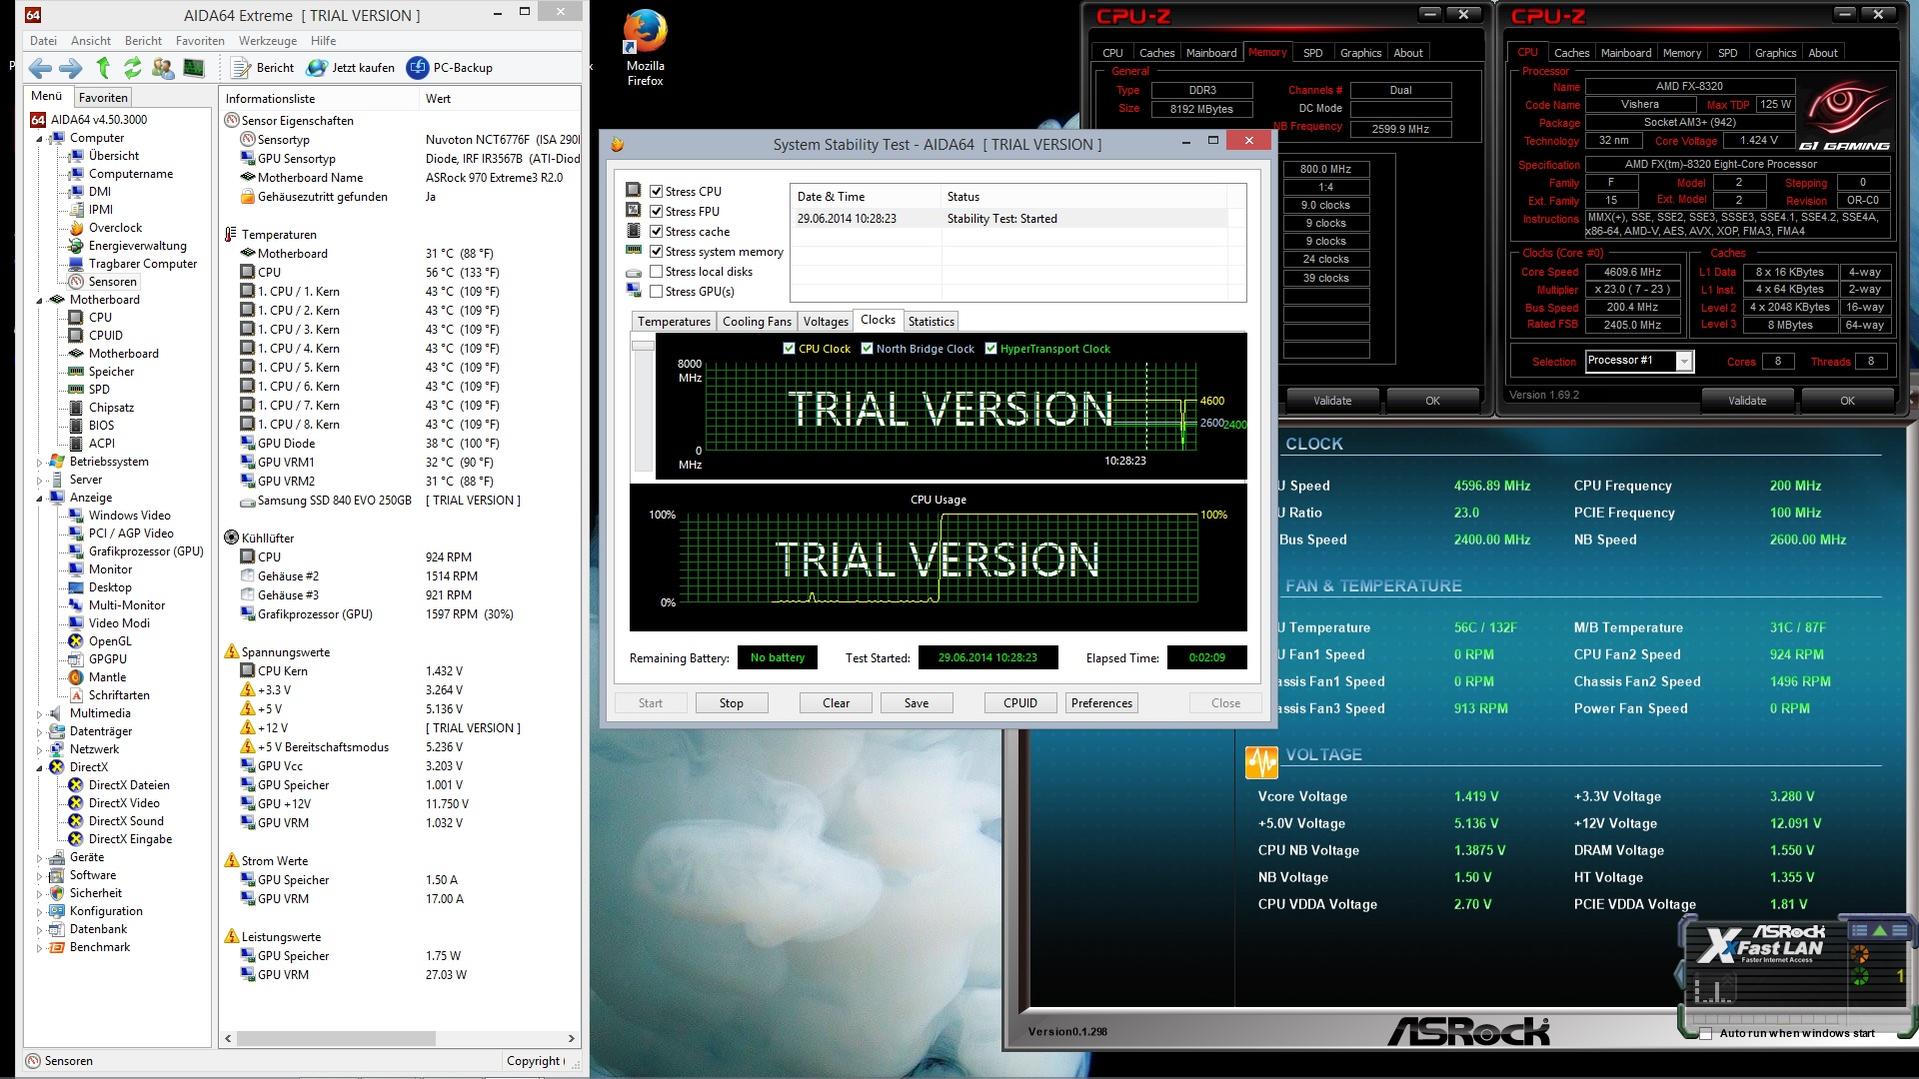Open stability test Preferences

pos(1102,703)
